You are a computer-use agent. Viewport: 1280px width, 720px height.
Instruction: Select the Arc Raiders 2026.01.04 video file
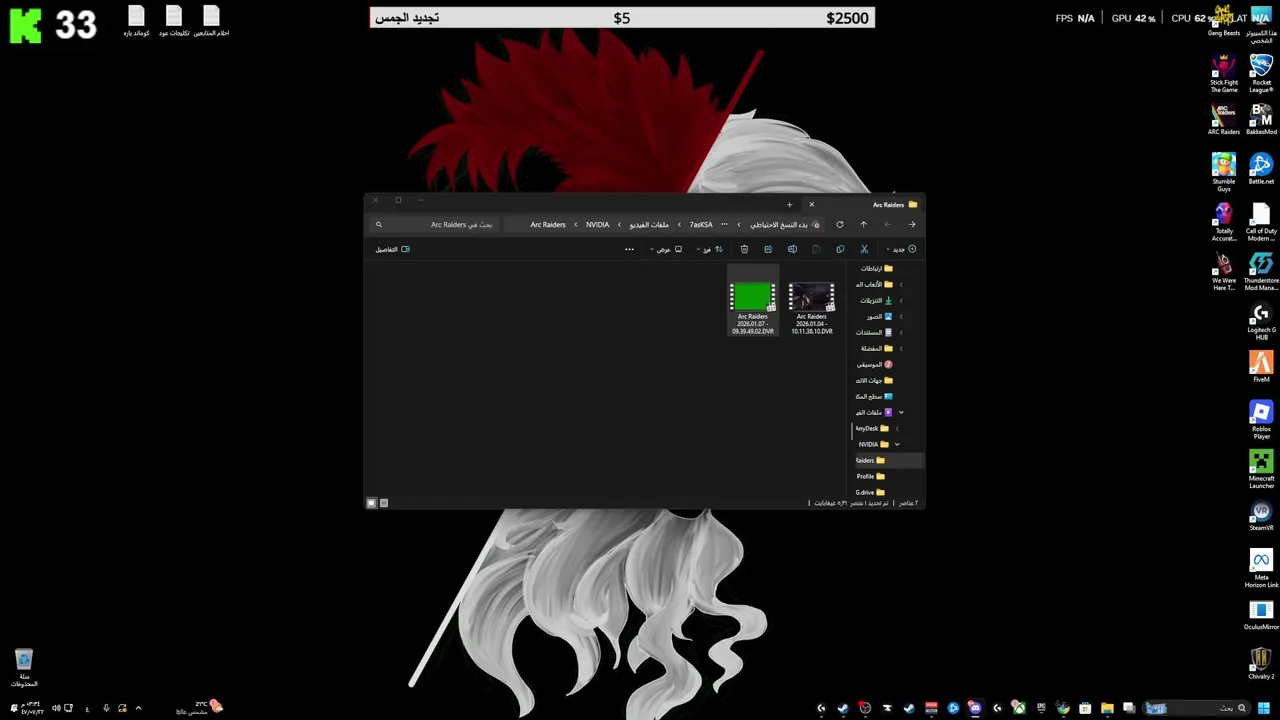(x=812, y=308)
